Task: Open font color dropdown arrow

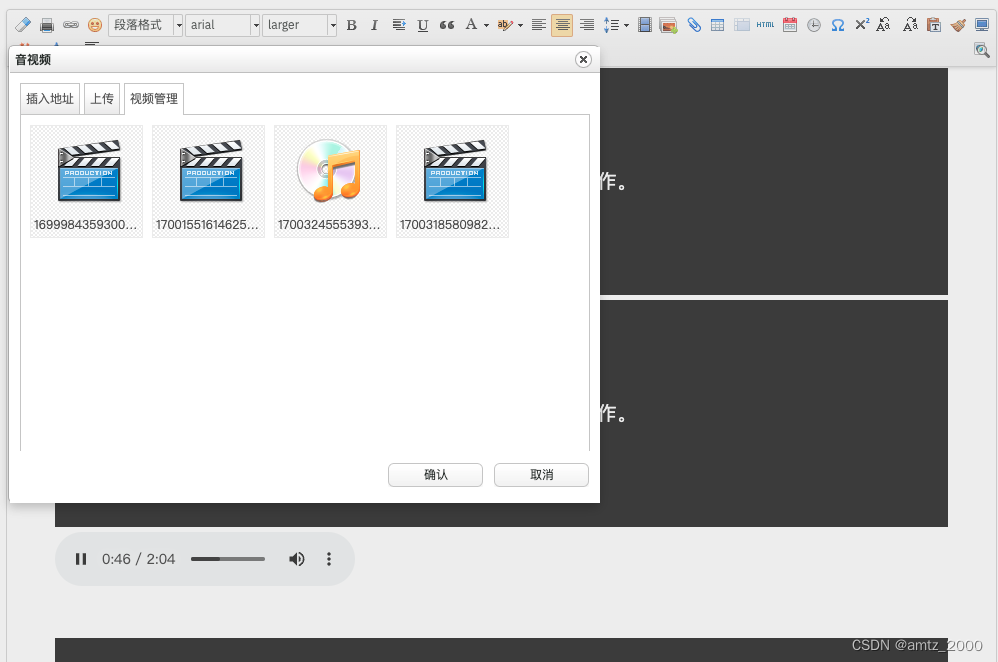Action: click(486, 25)
